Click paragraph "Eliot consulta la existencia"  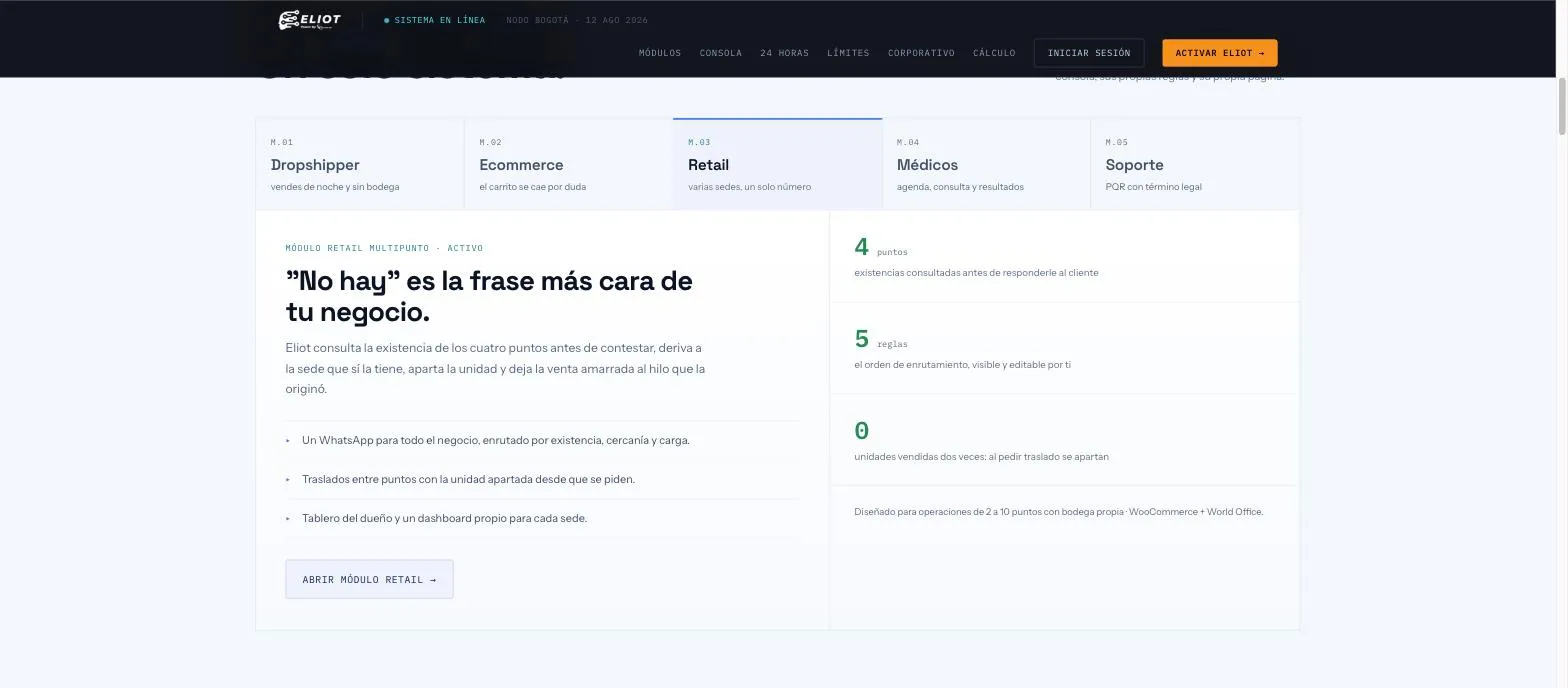pyautogui.click(x=495, y=368)
